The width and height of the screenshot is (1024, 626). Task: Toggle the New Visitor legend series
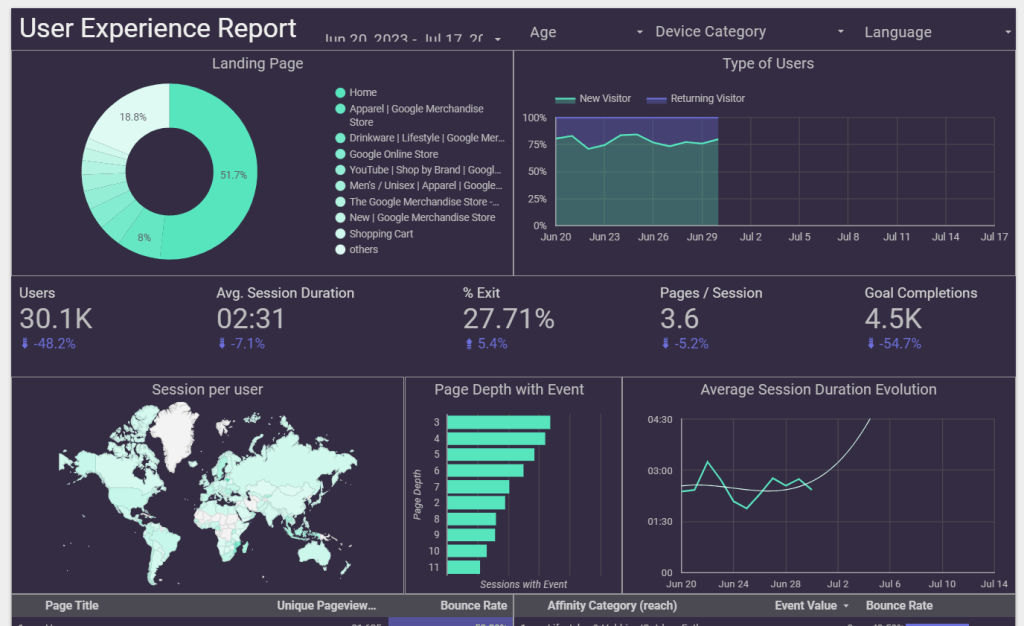[594, 99]
